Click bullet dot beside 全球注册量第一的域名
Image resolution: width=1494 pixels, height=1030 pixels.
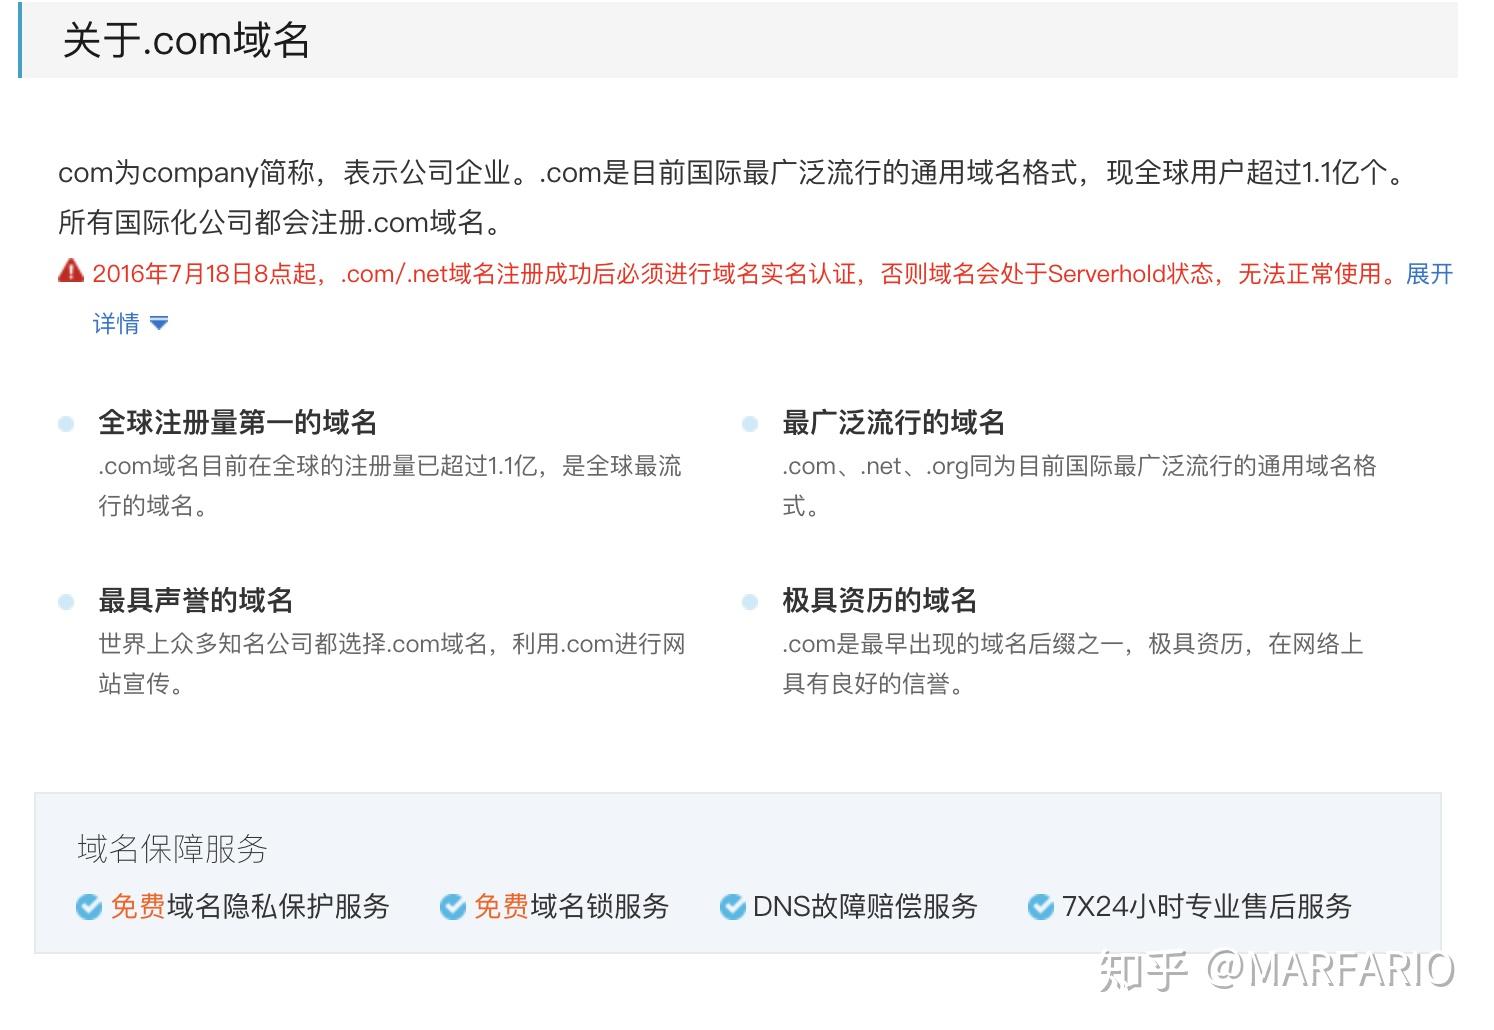(66, 424)
